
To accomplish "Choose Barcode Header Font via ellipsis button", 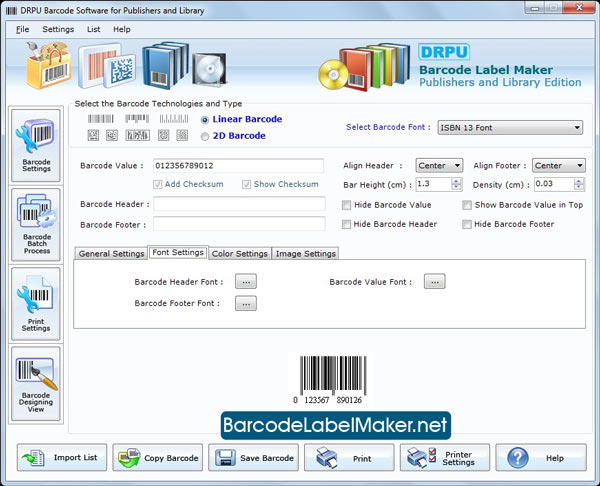I will pos(246,282).
